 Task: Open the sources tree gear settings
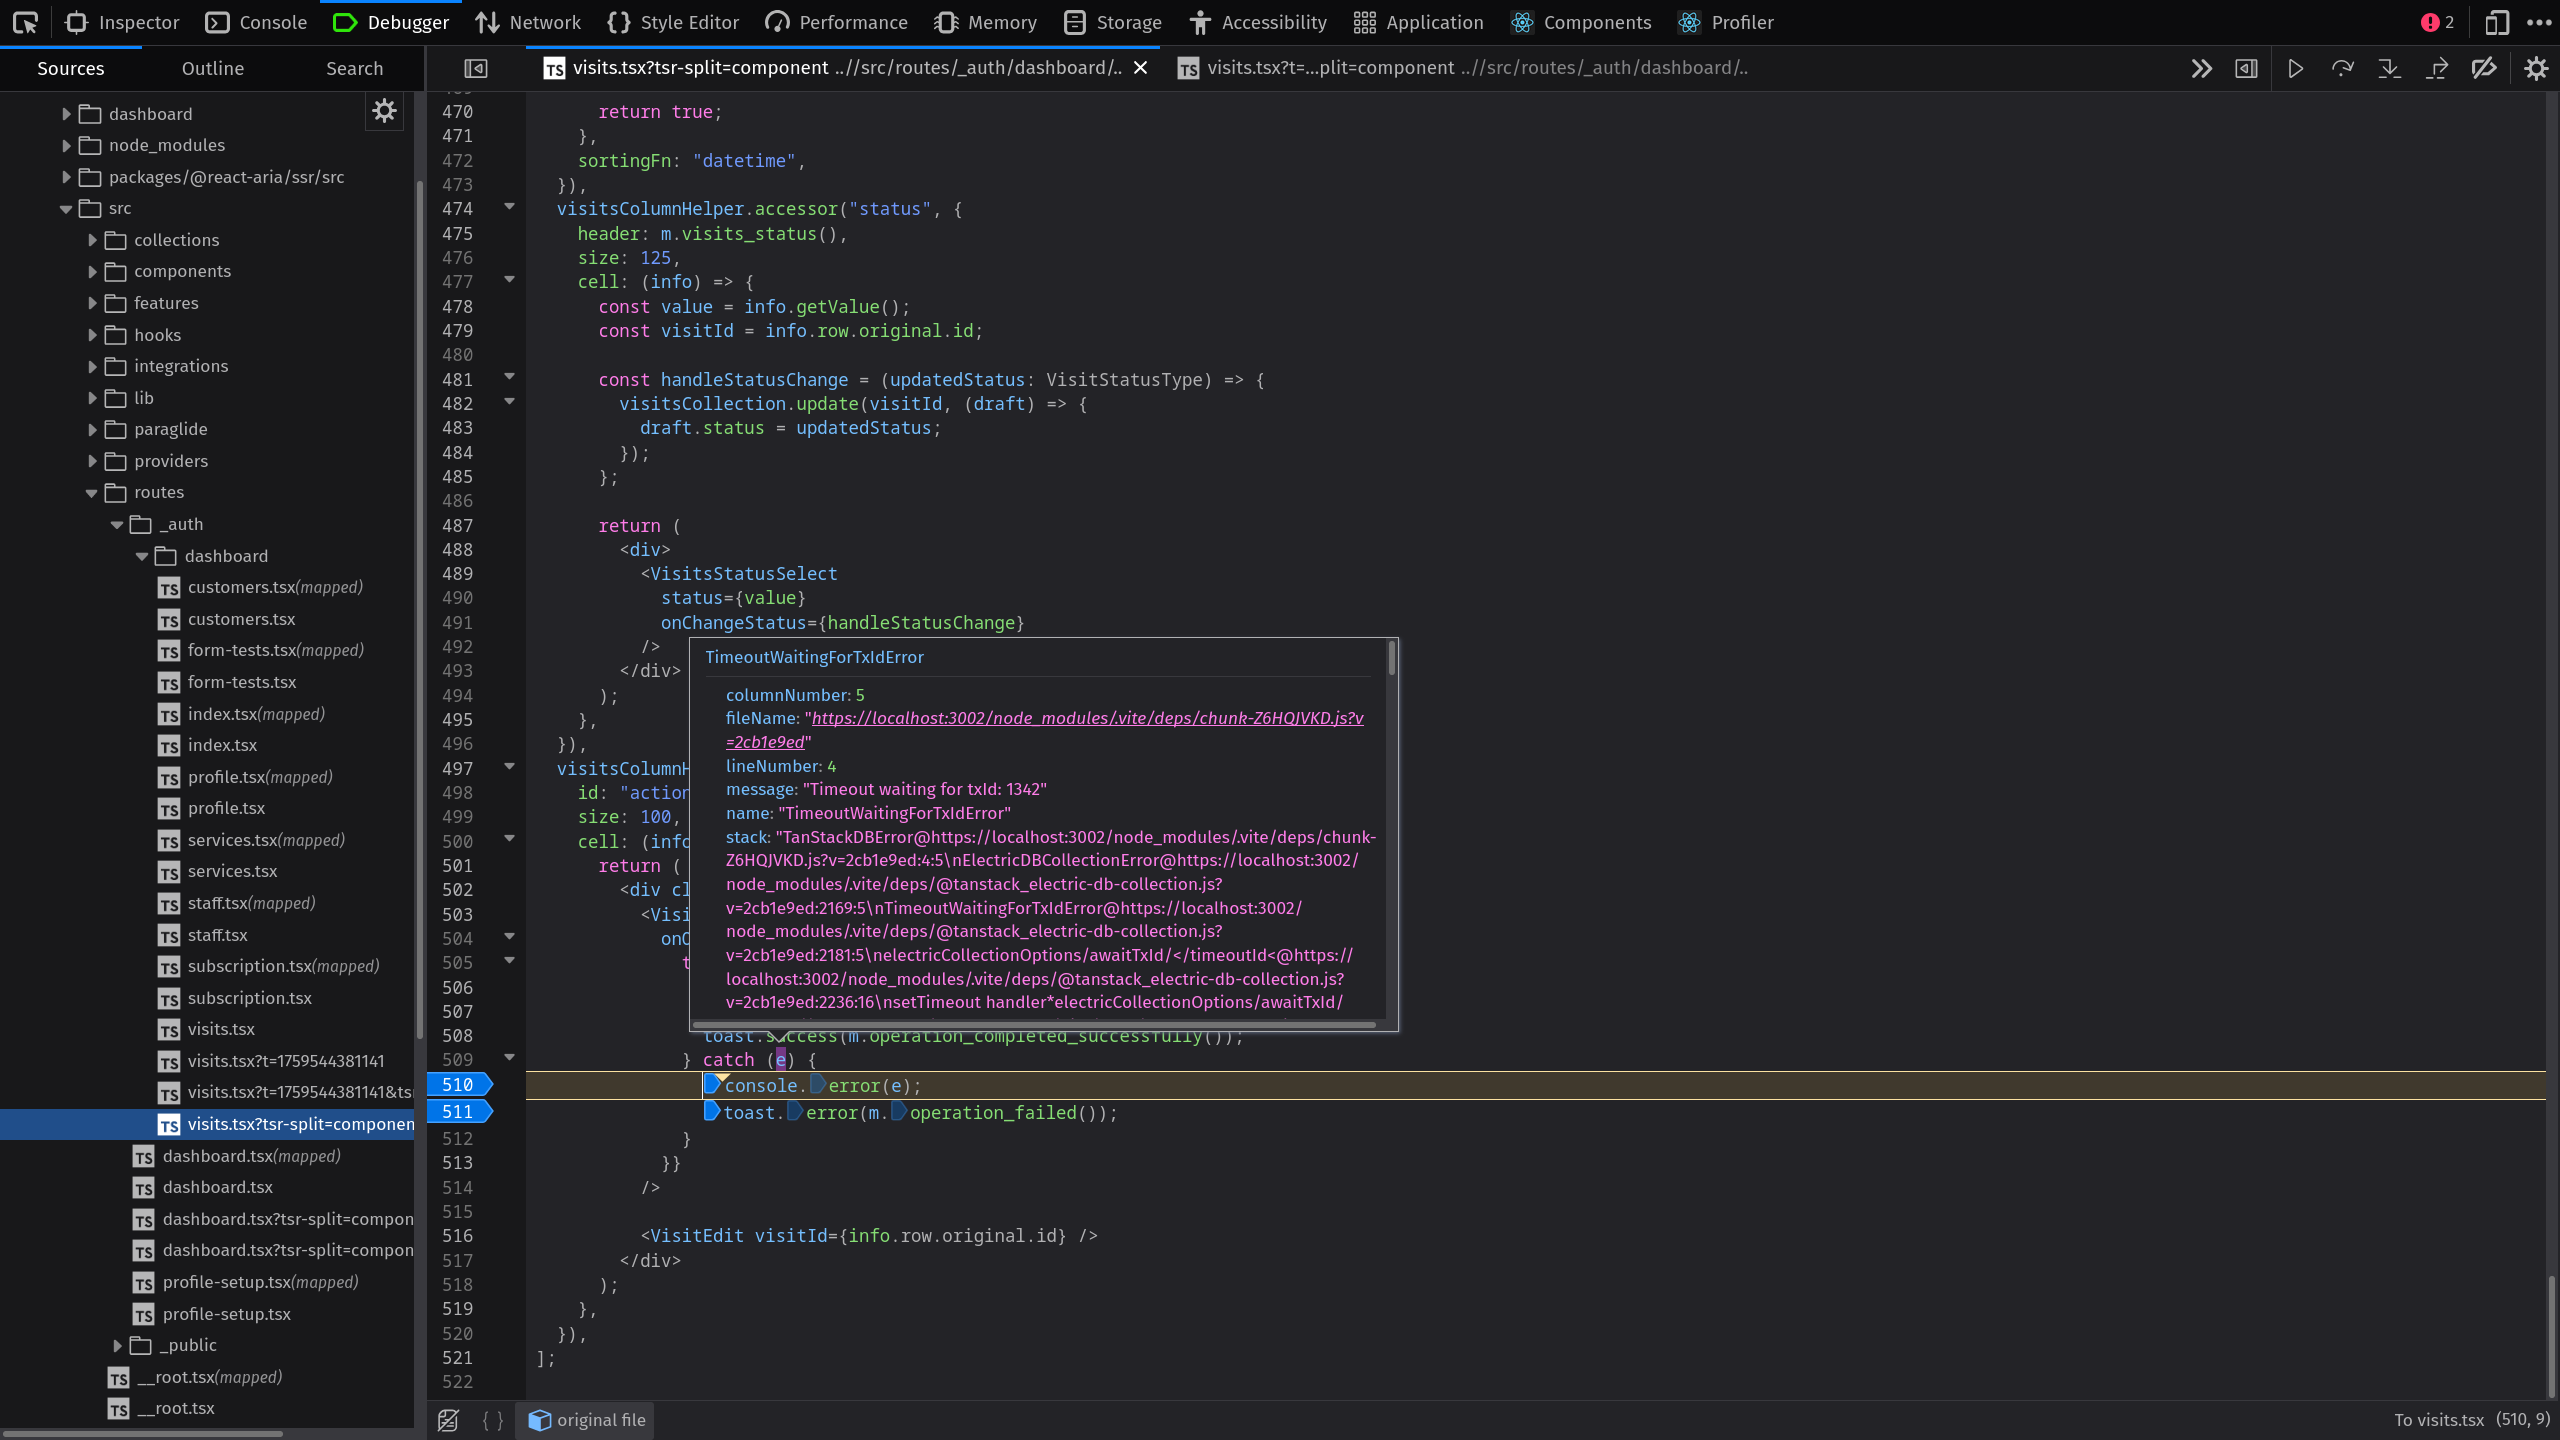(x=384, y=111)
